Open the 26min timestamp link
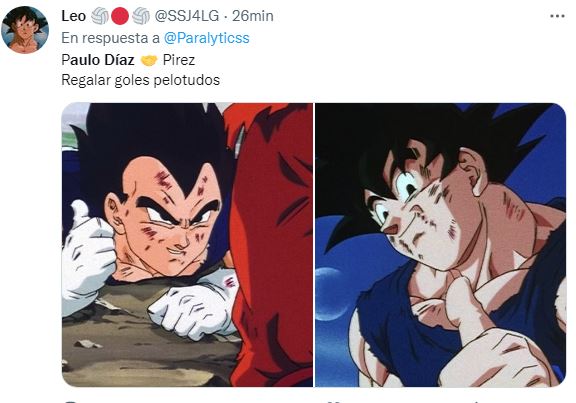The image size is (576, 403). (x=253, y=16)
